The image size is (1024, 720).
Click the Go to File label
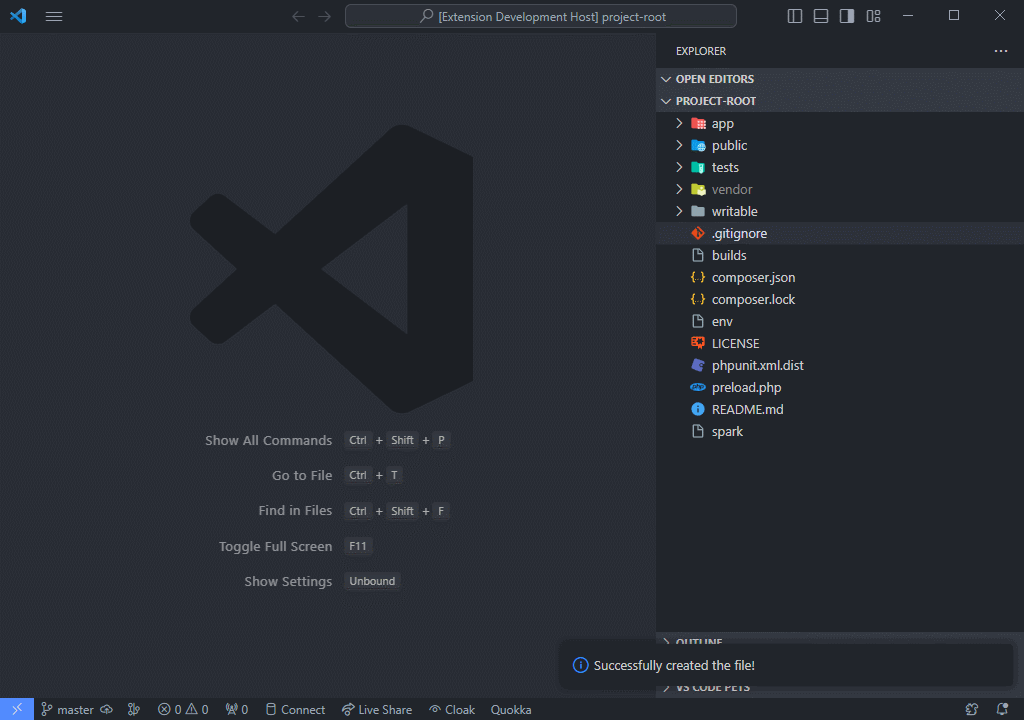click(x=302, y=476)
